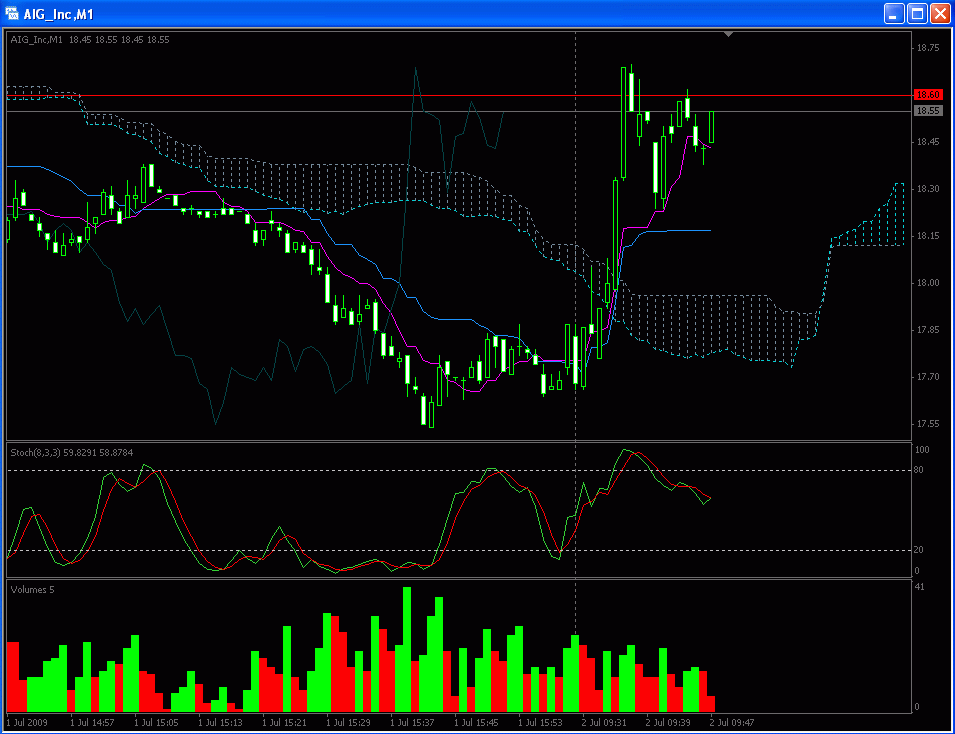The height and width of the screenshot is (734, 955).
Task: Click the 2 Jul 09:39 time label
Action: pyautogui.click(x=668, y=722)
